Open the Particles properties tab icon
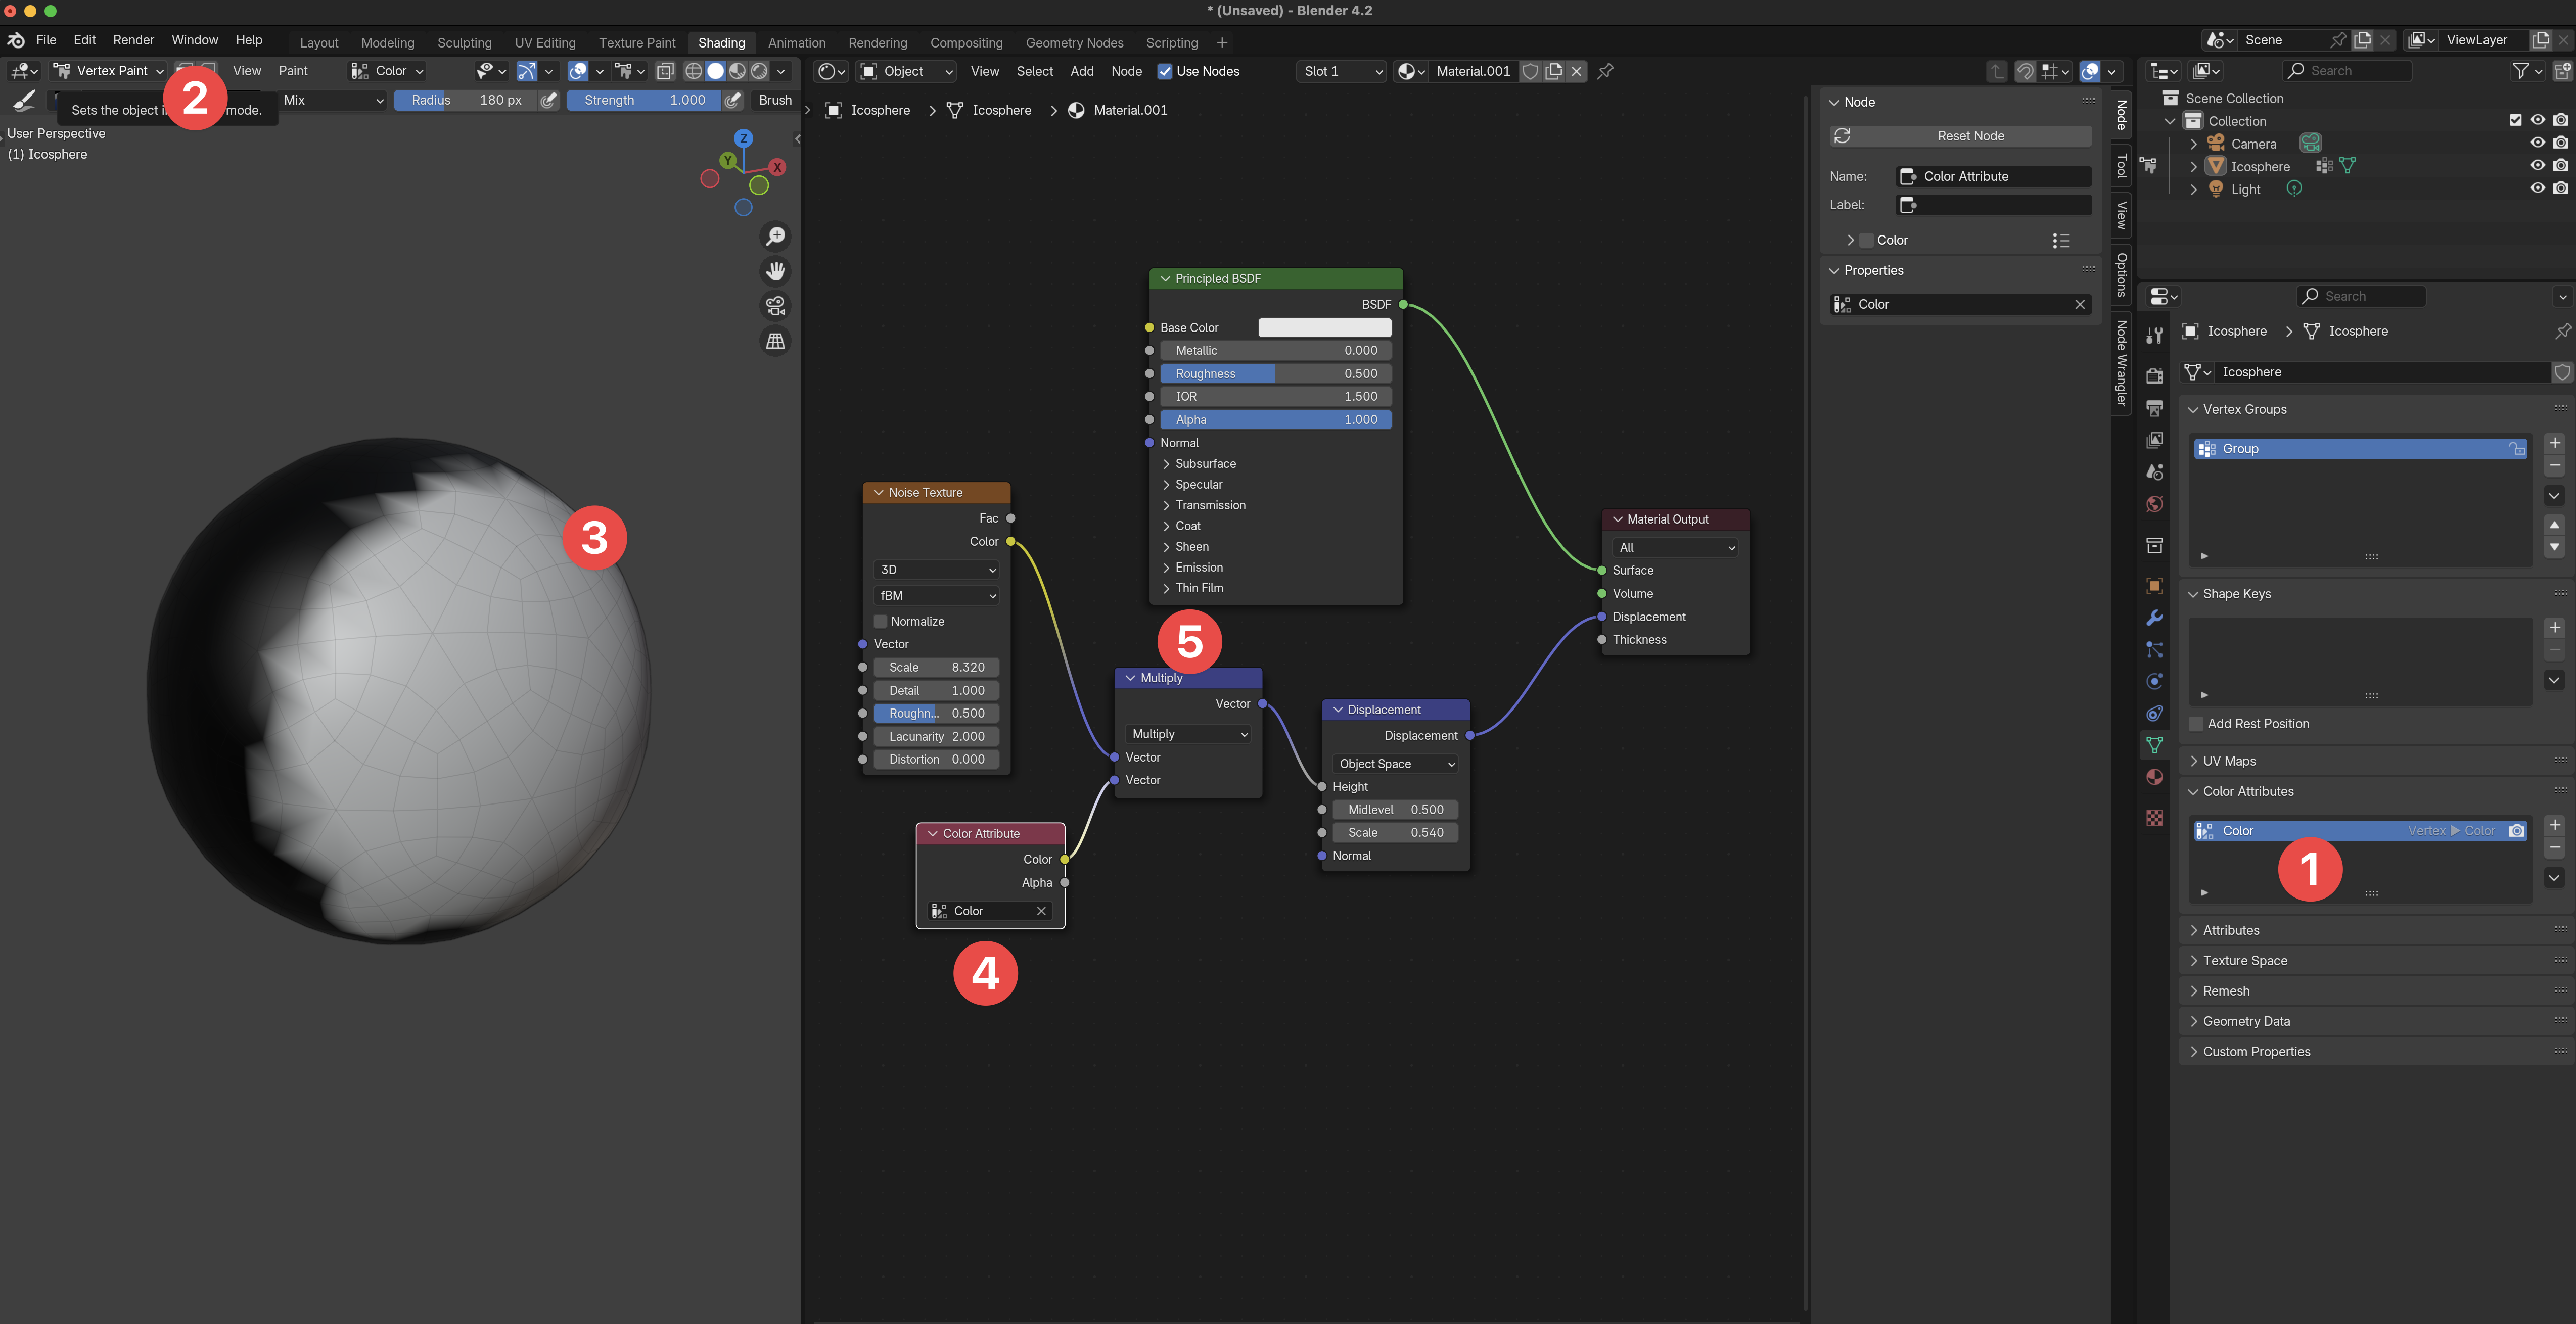The width and height of the screenshot is (2576, 1324). click(x=2154, y=650)
